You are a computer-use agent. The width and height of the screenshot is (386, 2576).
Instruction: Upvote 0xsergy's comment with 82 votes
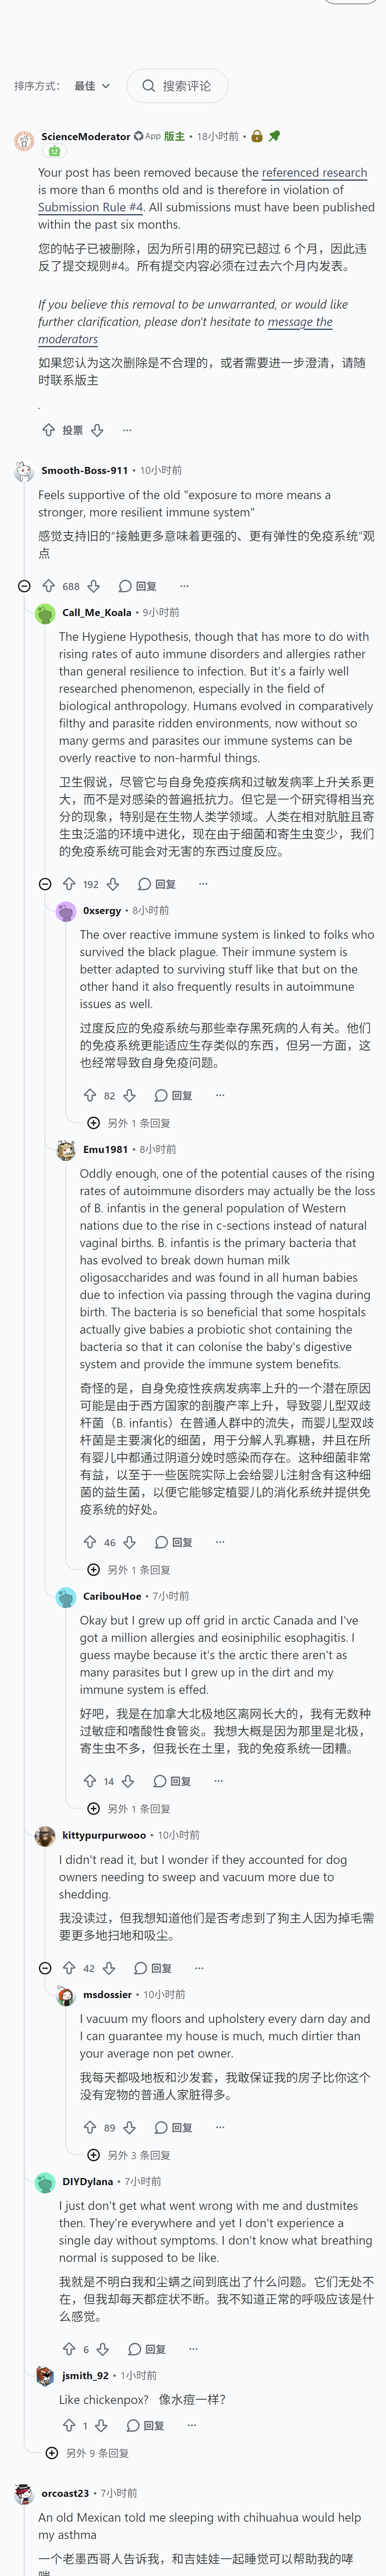(x=90, y=1095)
